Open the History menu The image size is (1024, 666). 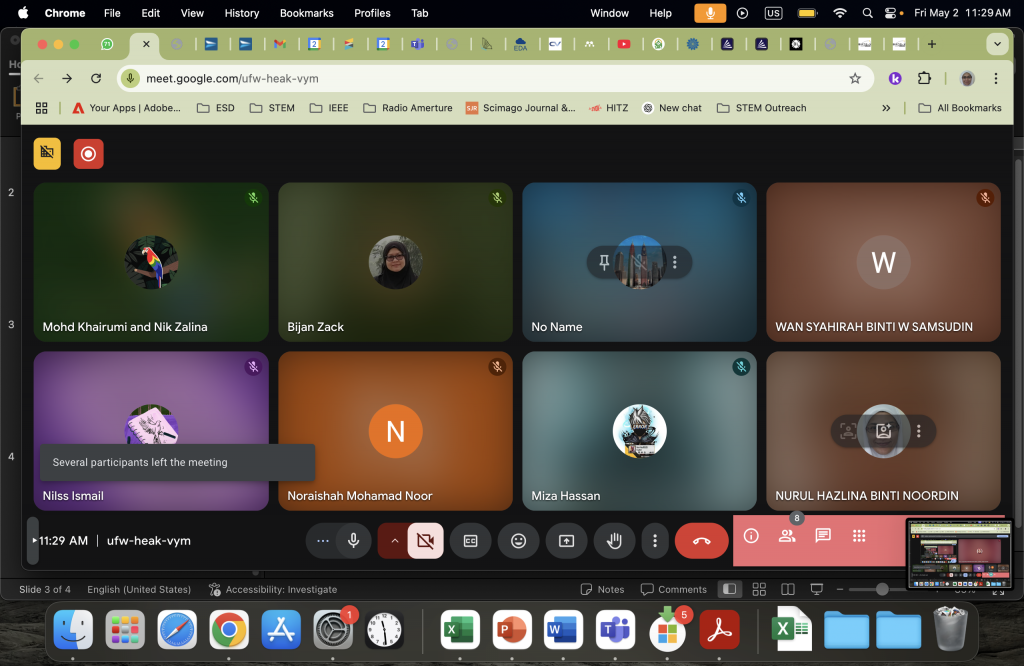(x=242, y=13)
